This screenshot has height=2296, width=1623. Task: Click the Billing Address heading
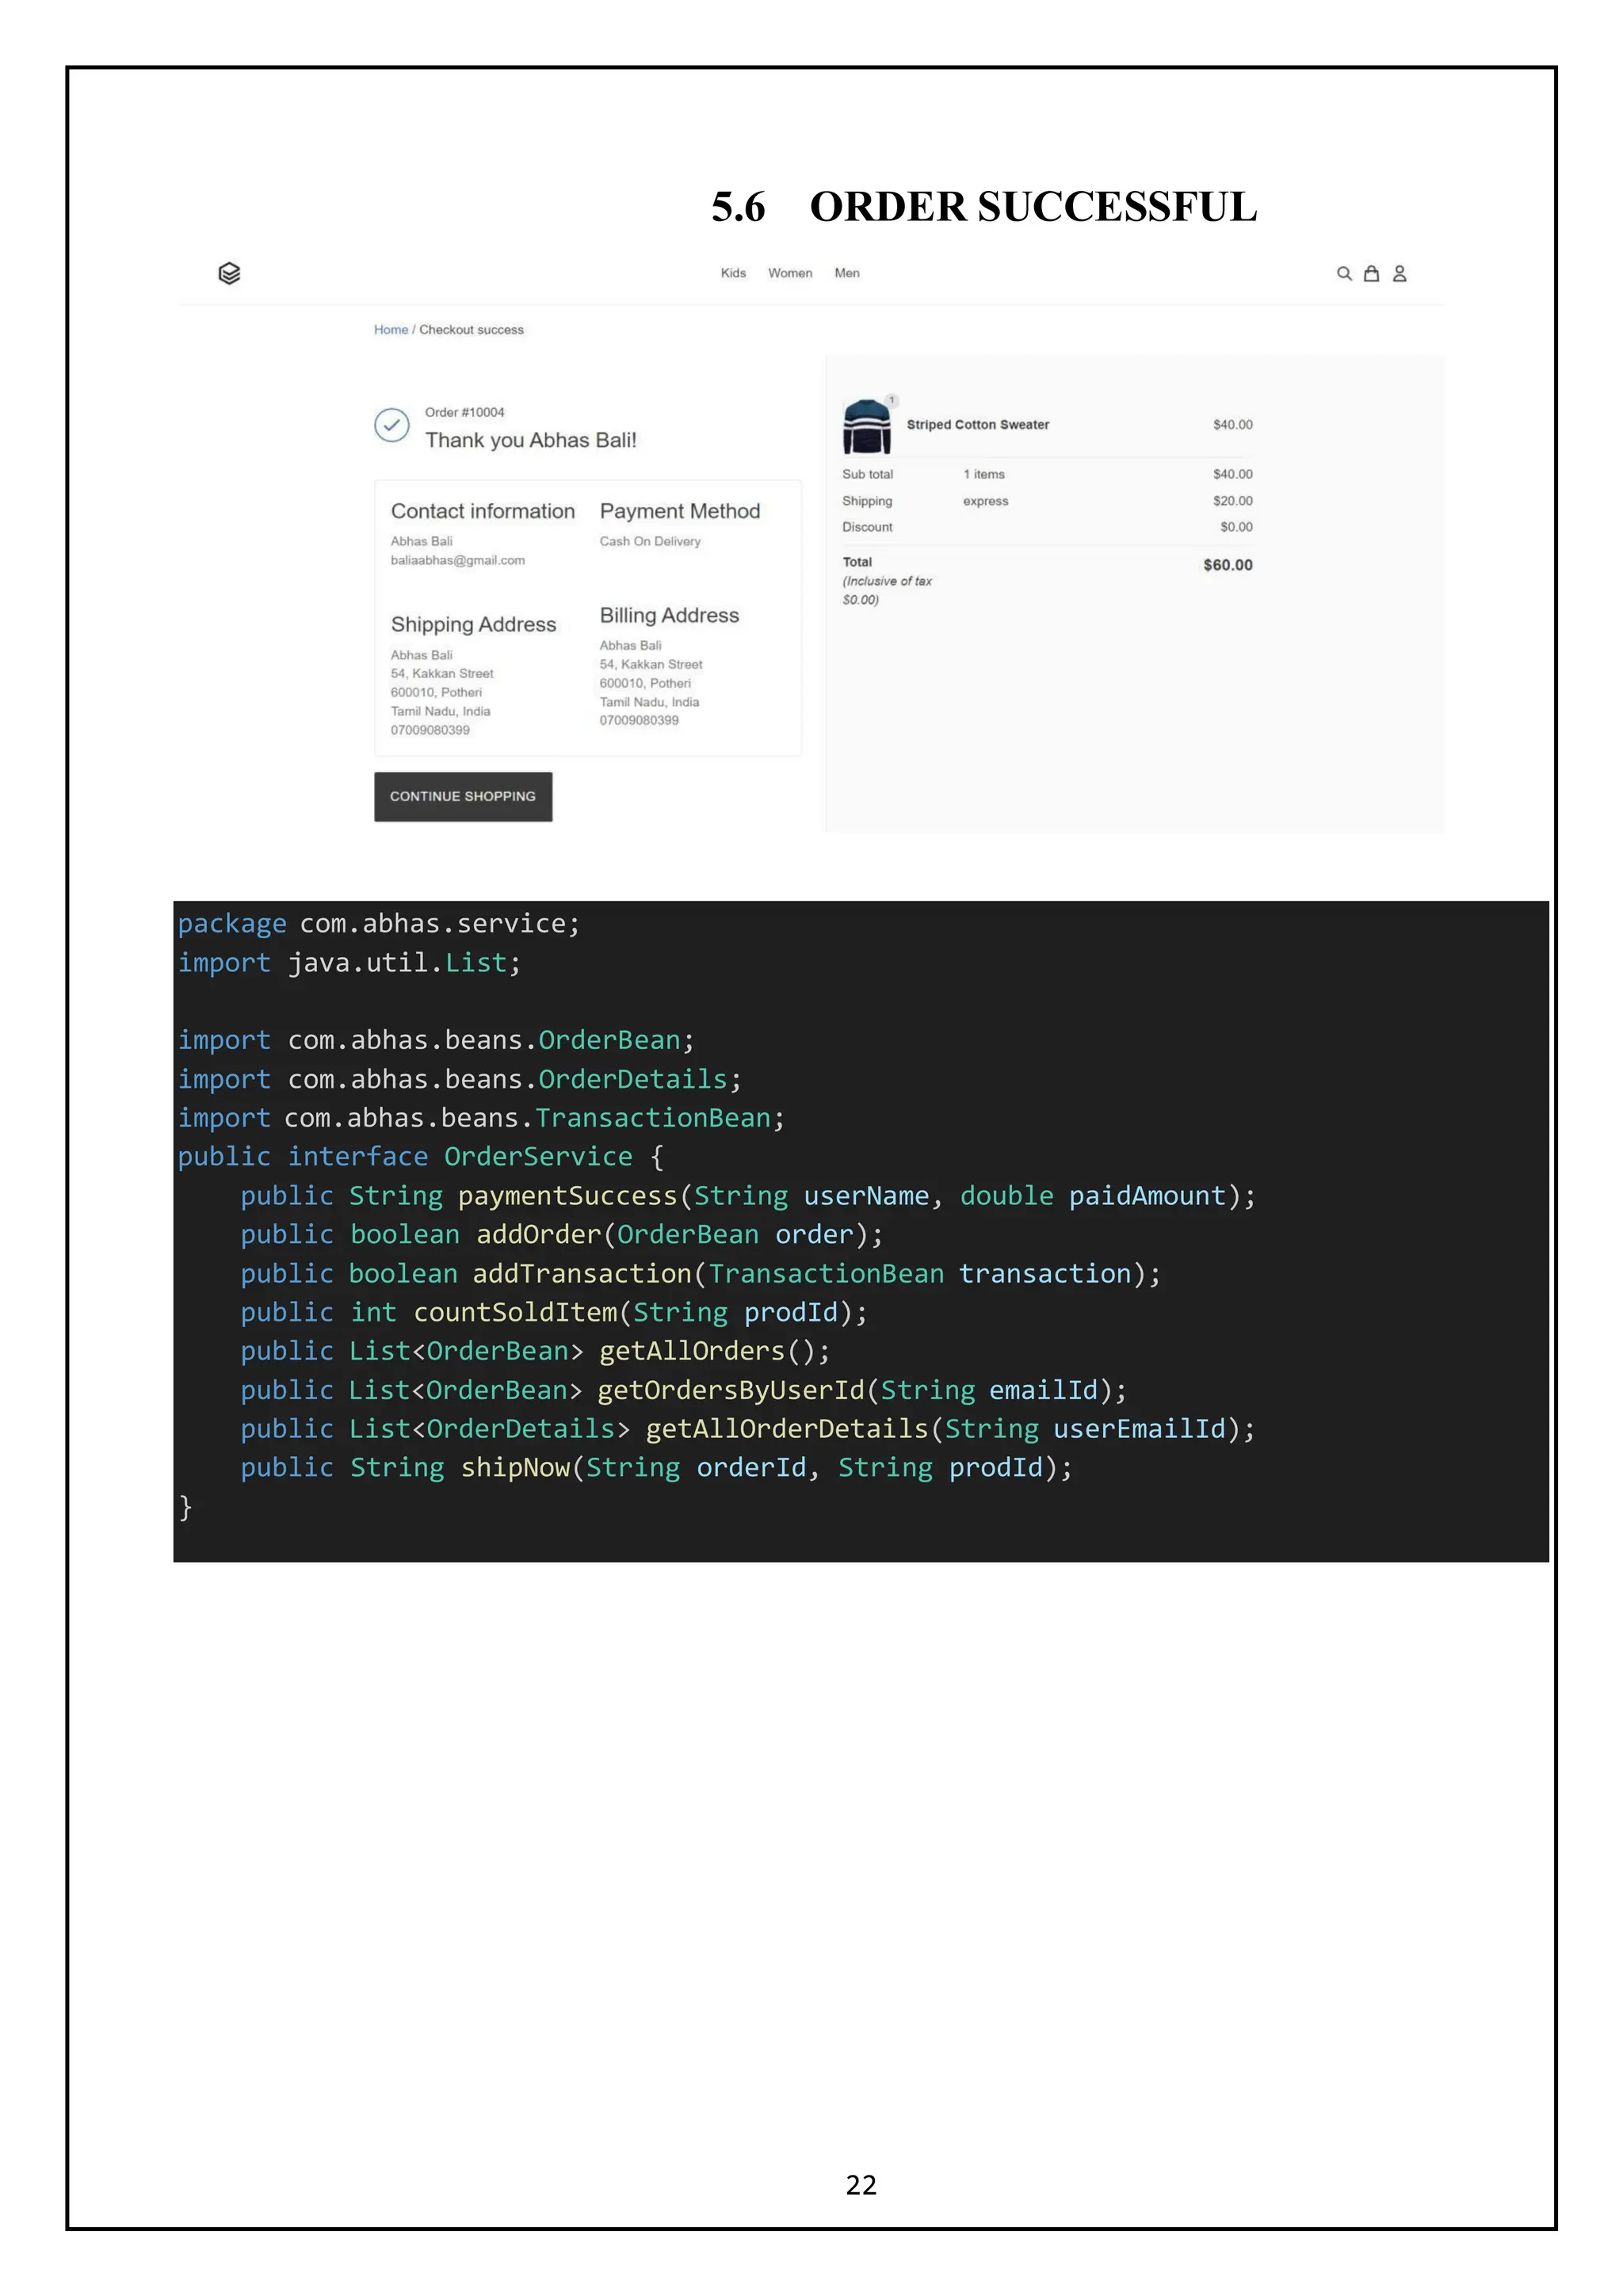[x=669, y=615]
